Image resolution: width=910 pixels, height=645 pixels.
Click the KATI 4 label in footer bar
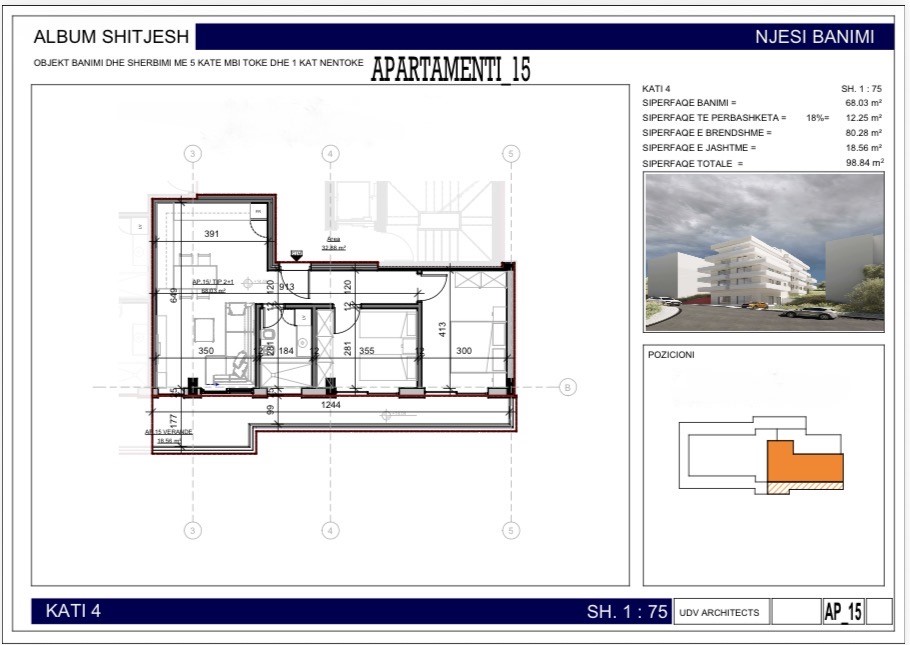(x=74, y=611)
